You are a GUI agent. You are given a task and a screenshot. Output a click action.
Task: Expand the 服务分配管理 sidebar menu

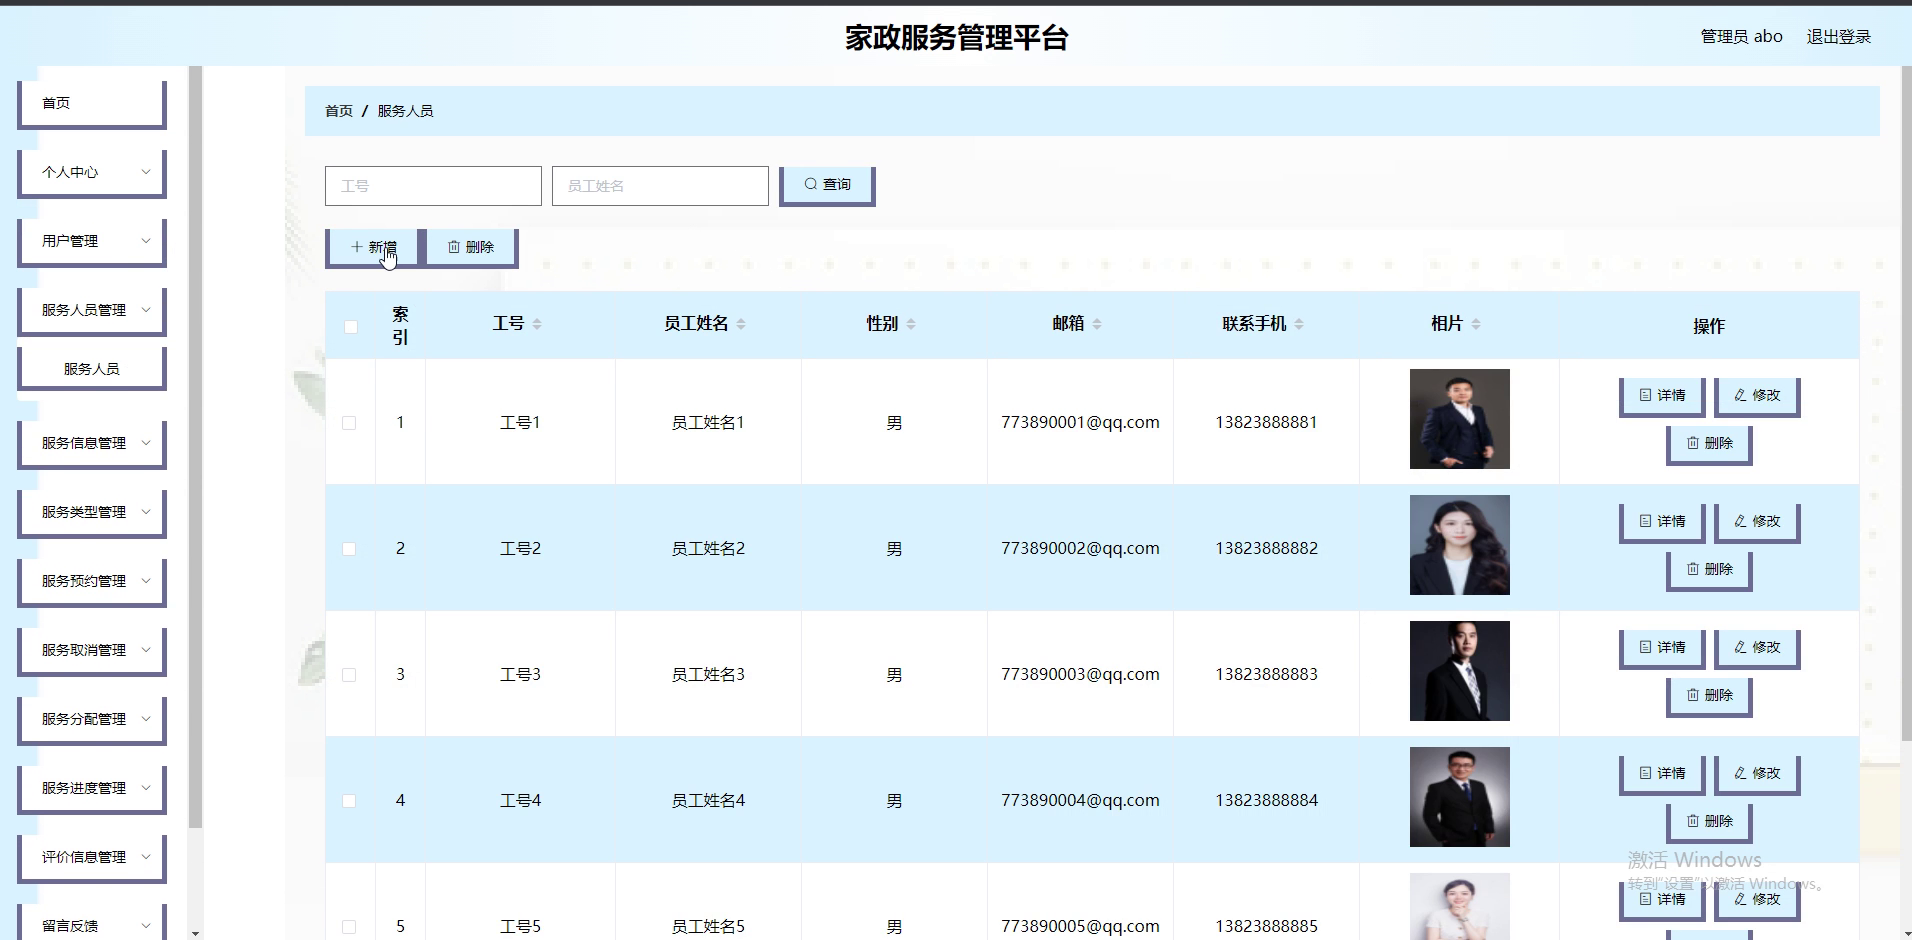[91, 720]
